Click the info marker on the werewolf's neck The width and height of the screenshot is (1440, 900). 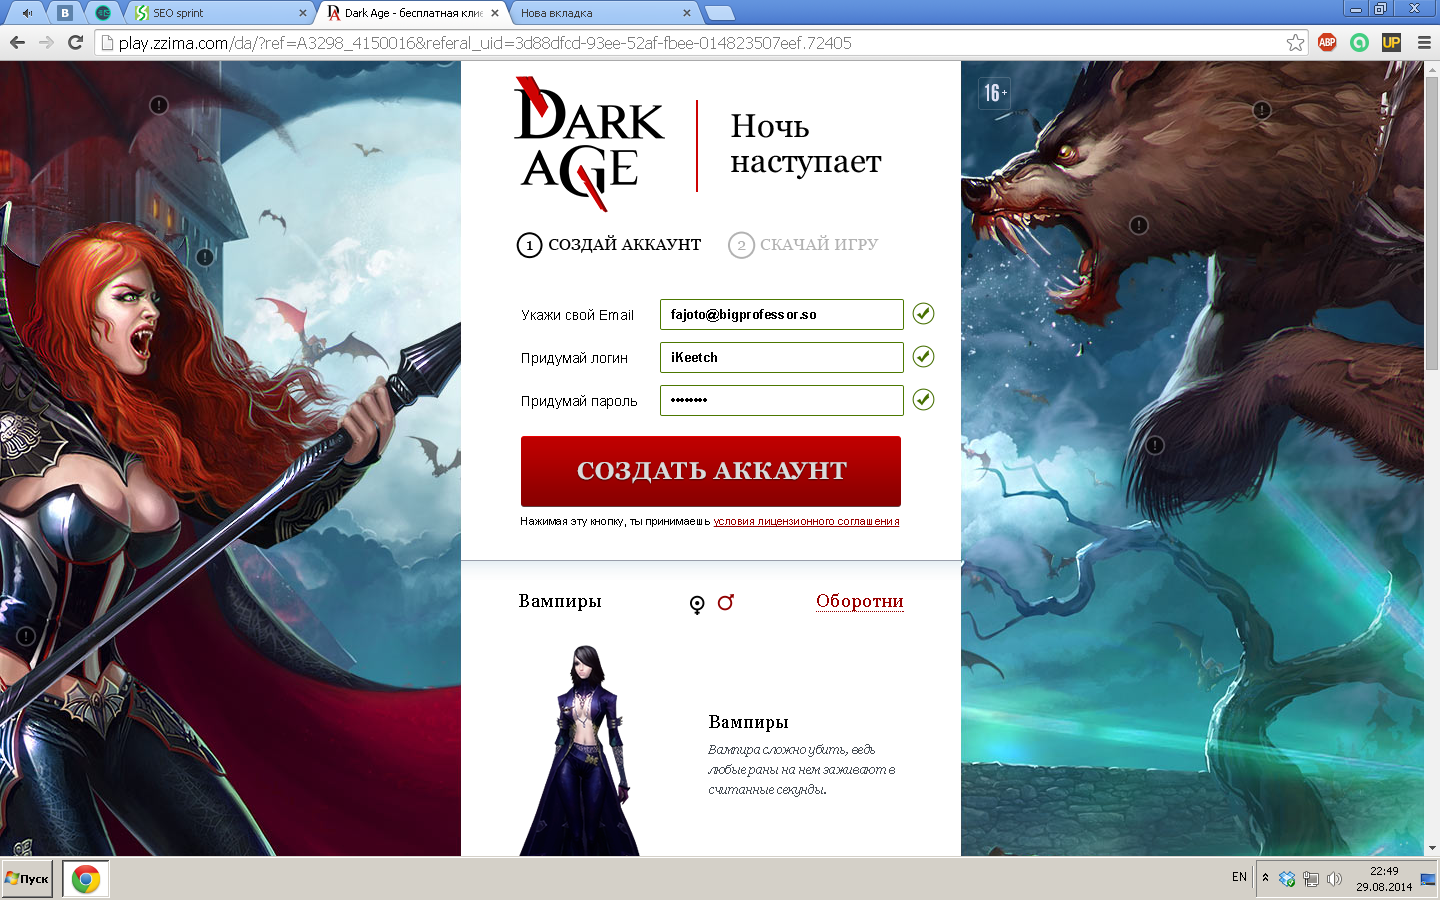(x=1138, y=225)
